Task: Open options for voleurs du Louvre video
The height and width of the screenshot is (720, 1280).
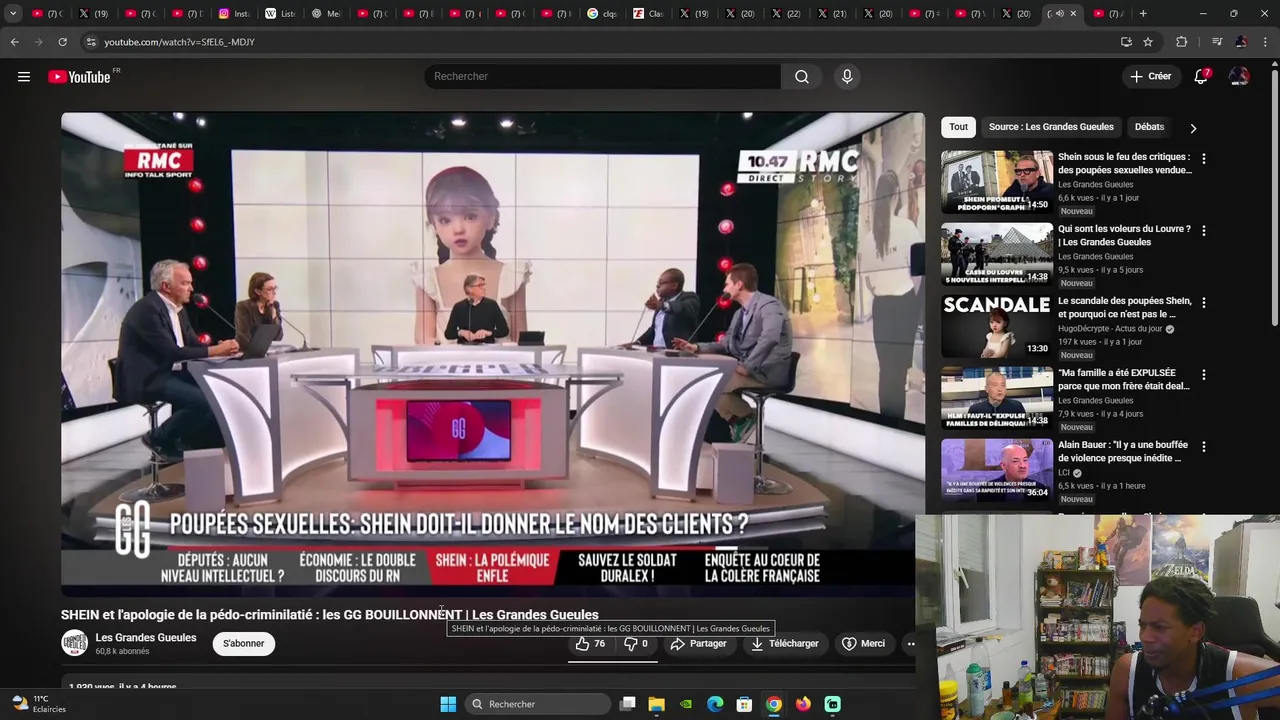Action: point(1204,231)
